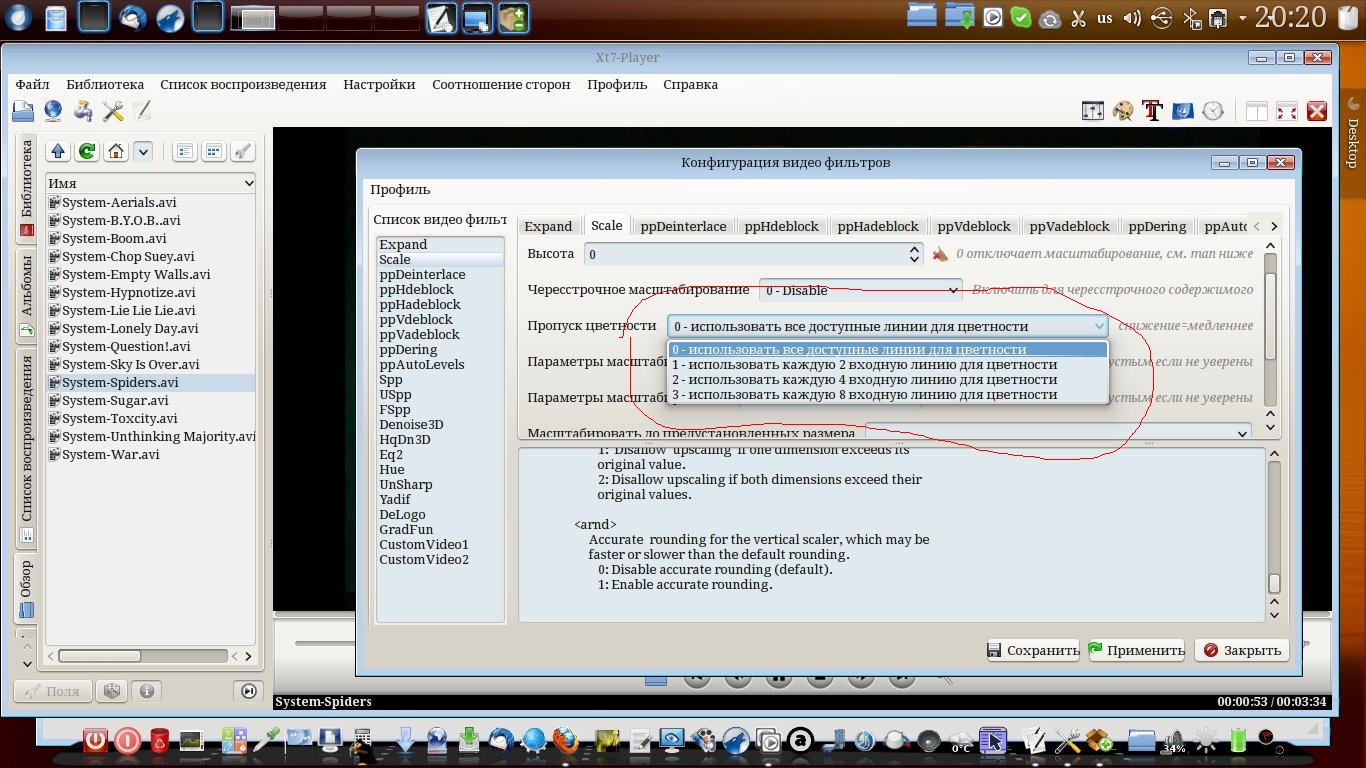
Task: Click the Поля button
Action: coord(52,690)
